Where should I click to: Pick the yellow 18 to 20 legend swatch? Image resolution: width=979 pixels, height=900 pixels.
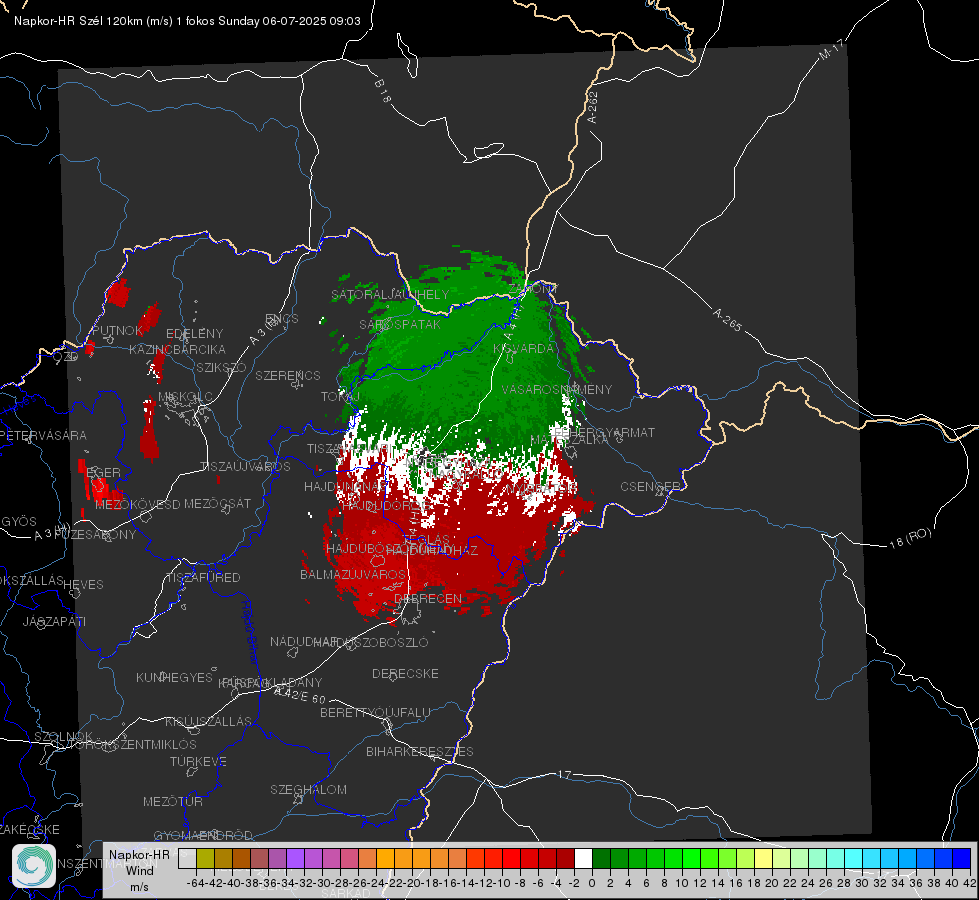pyautogui.click(x=763, y=859)
